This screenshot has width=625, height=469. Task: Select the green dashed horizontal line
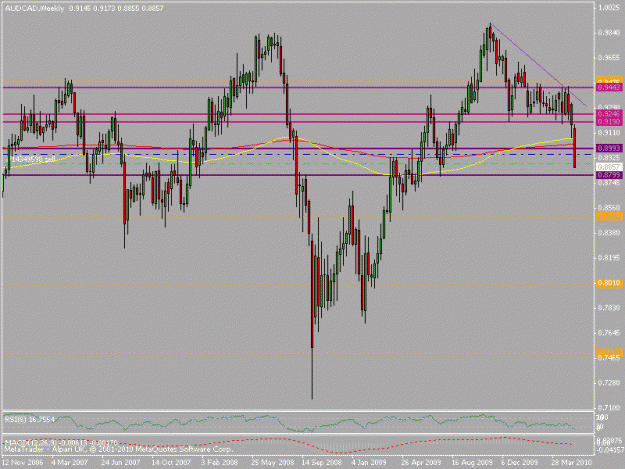[299, 163]
